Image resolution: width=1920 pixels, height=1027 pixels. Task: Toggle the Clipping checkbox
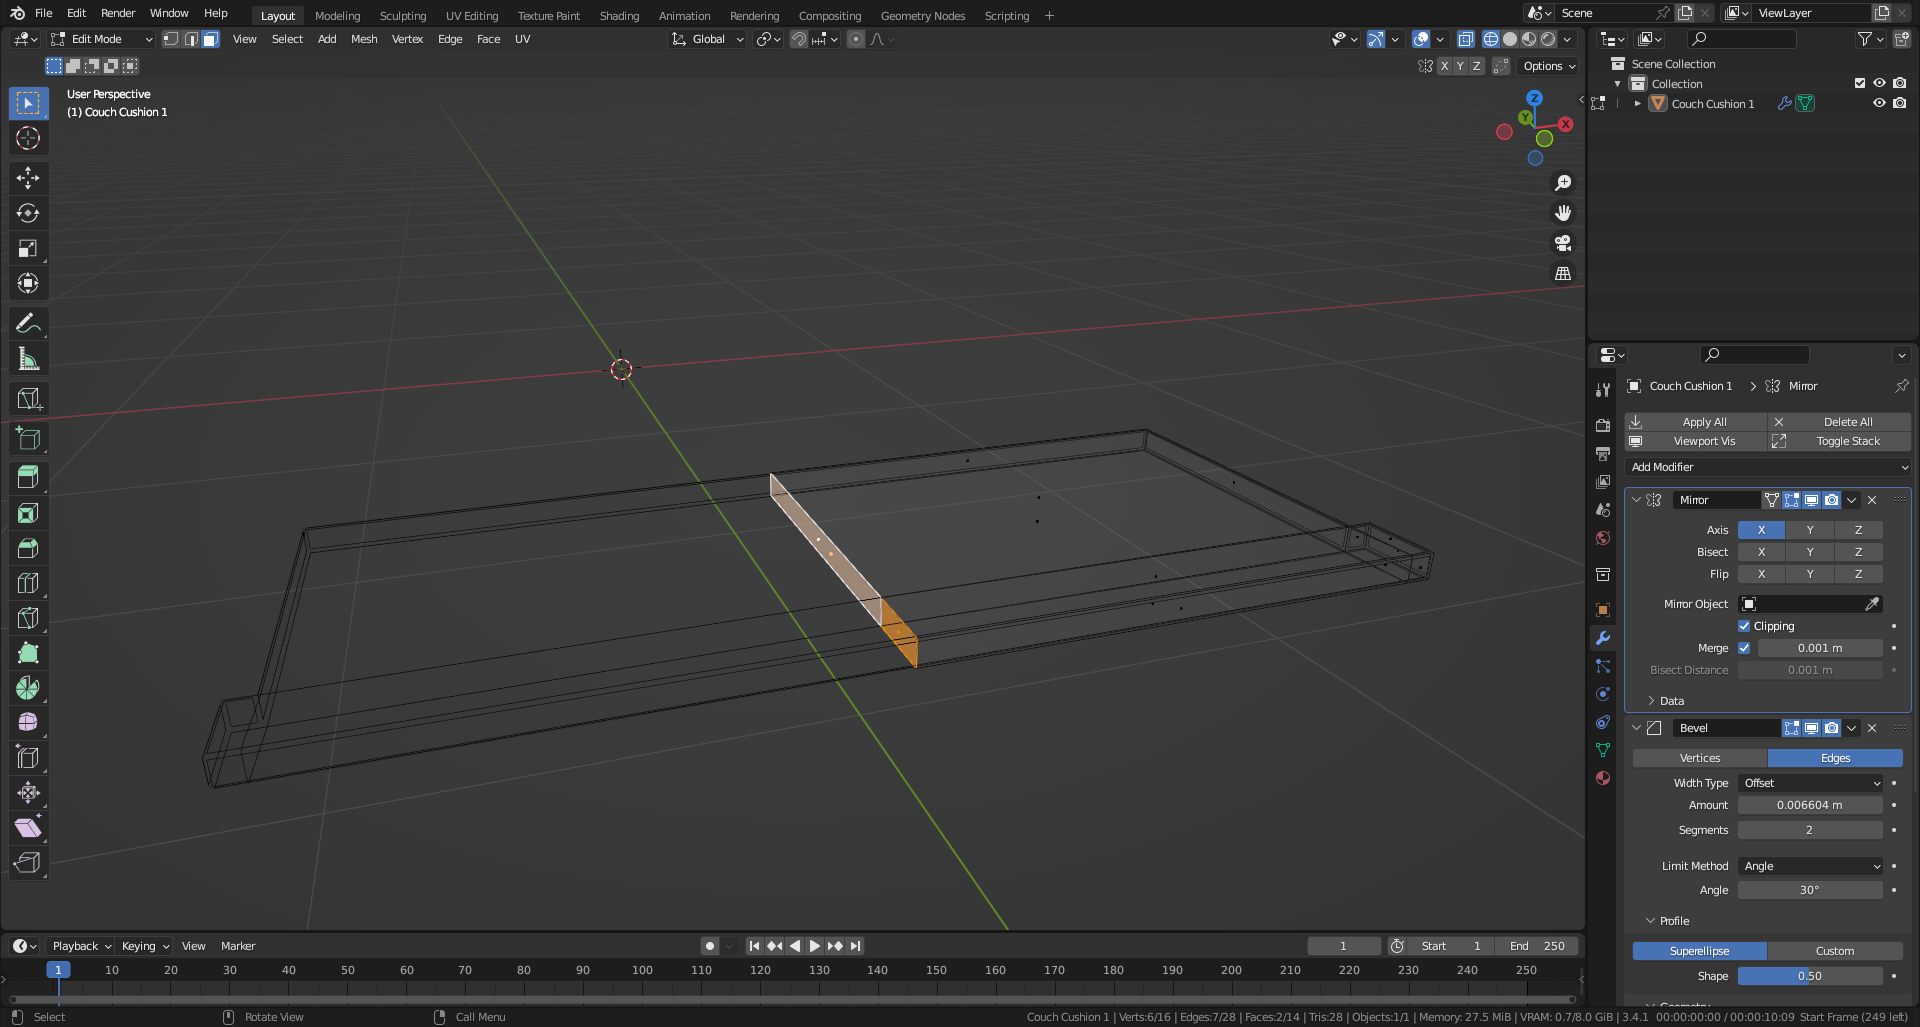[1744, 626]
